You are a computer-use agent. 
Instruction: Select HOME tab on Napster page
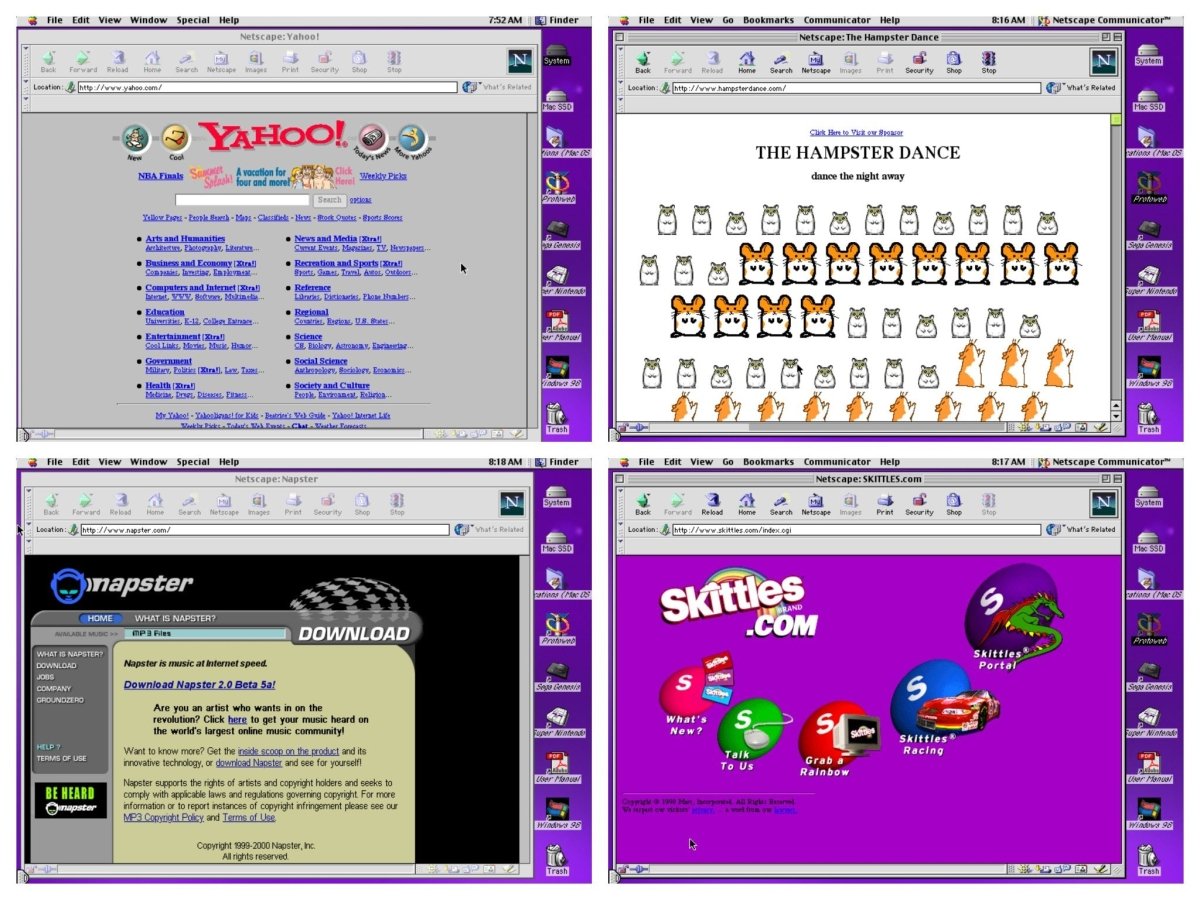tap(100, 618)
